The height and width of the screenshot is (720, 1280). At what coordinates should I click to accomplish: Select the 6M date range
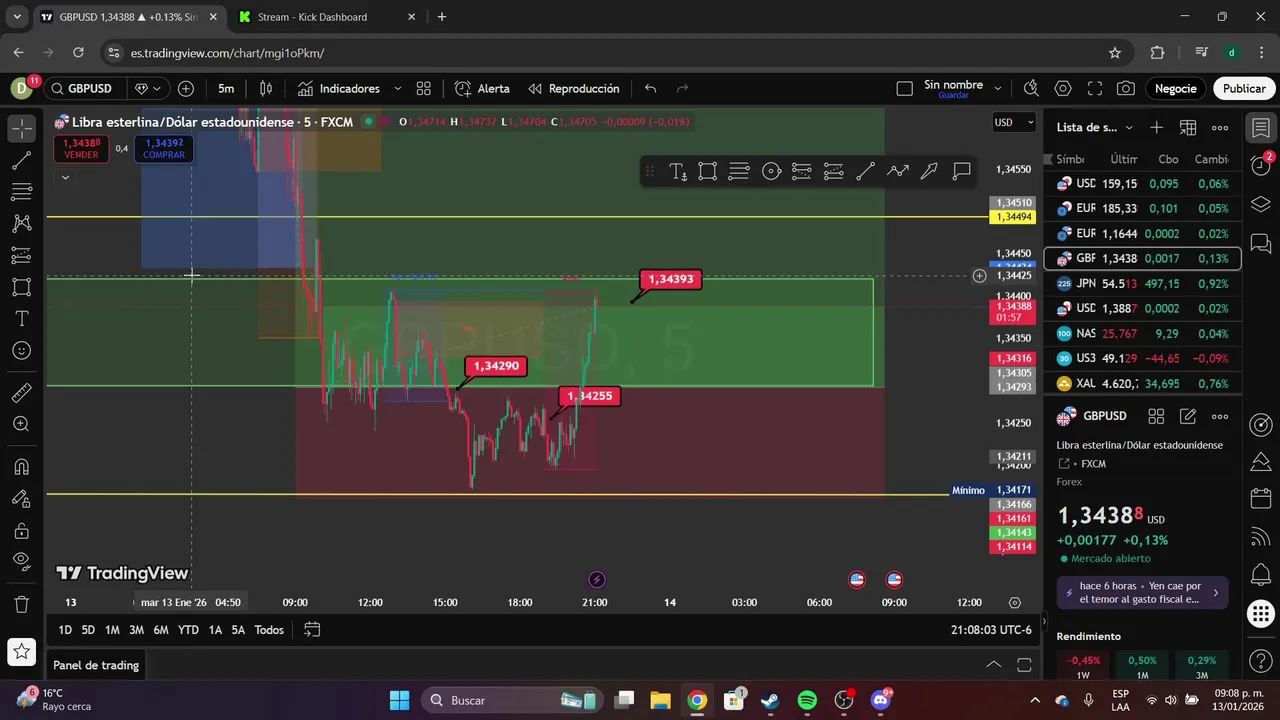tap(160, 630)
